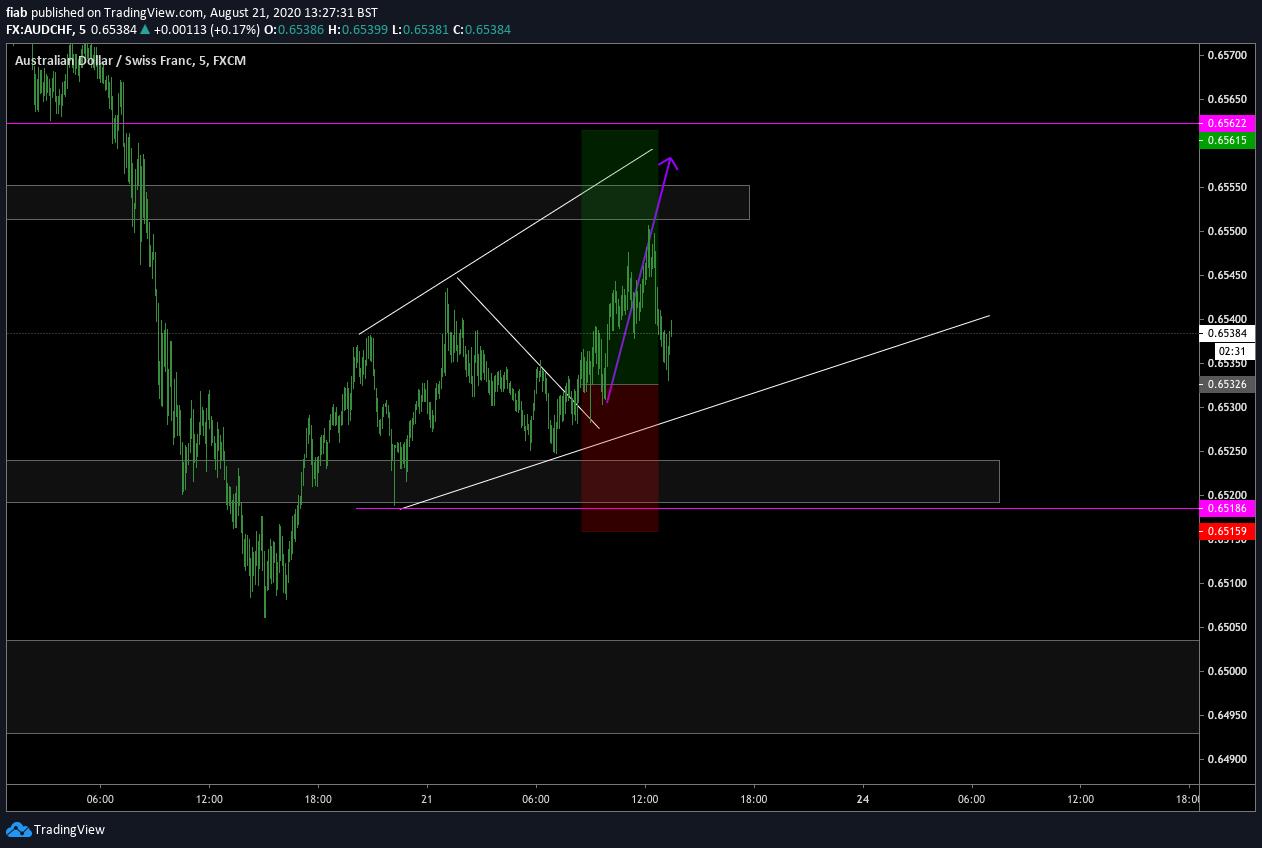The width and height of the screenshot is (1262, 848).
Task: Click the O:0.65386 open value
Action: [294, 30]
